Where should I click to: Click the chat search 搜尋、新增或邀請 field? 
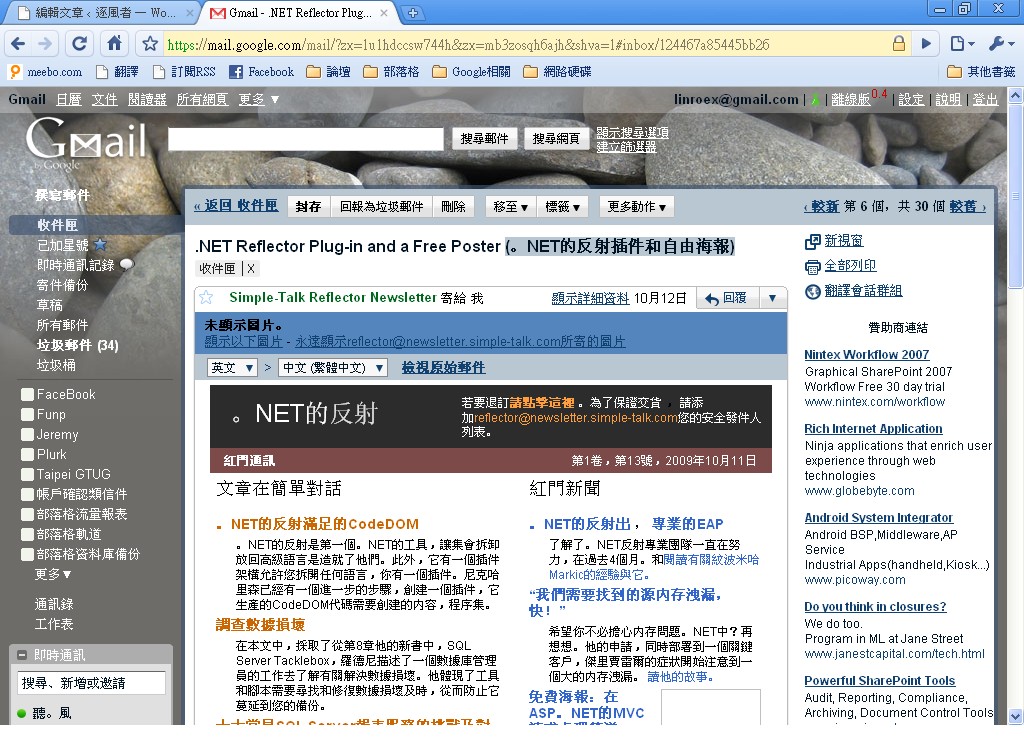pyautogui.click(x=91, y=683)
